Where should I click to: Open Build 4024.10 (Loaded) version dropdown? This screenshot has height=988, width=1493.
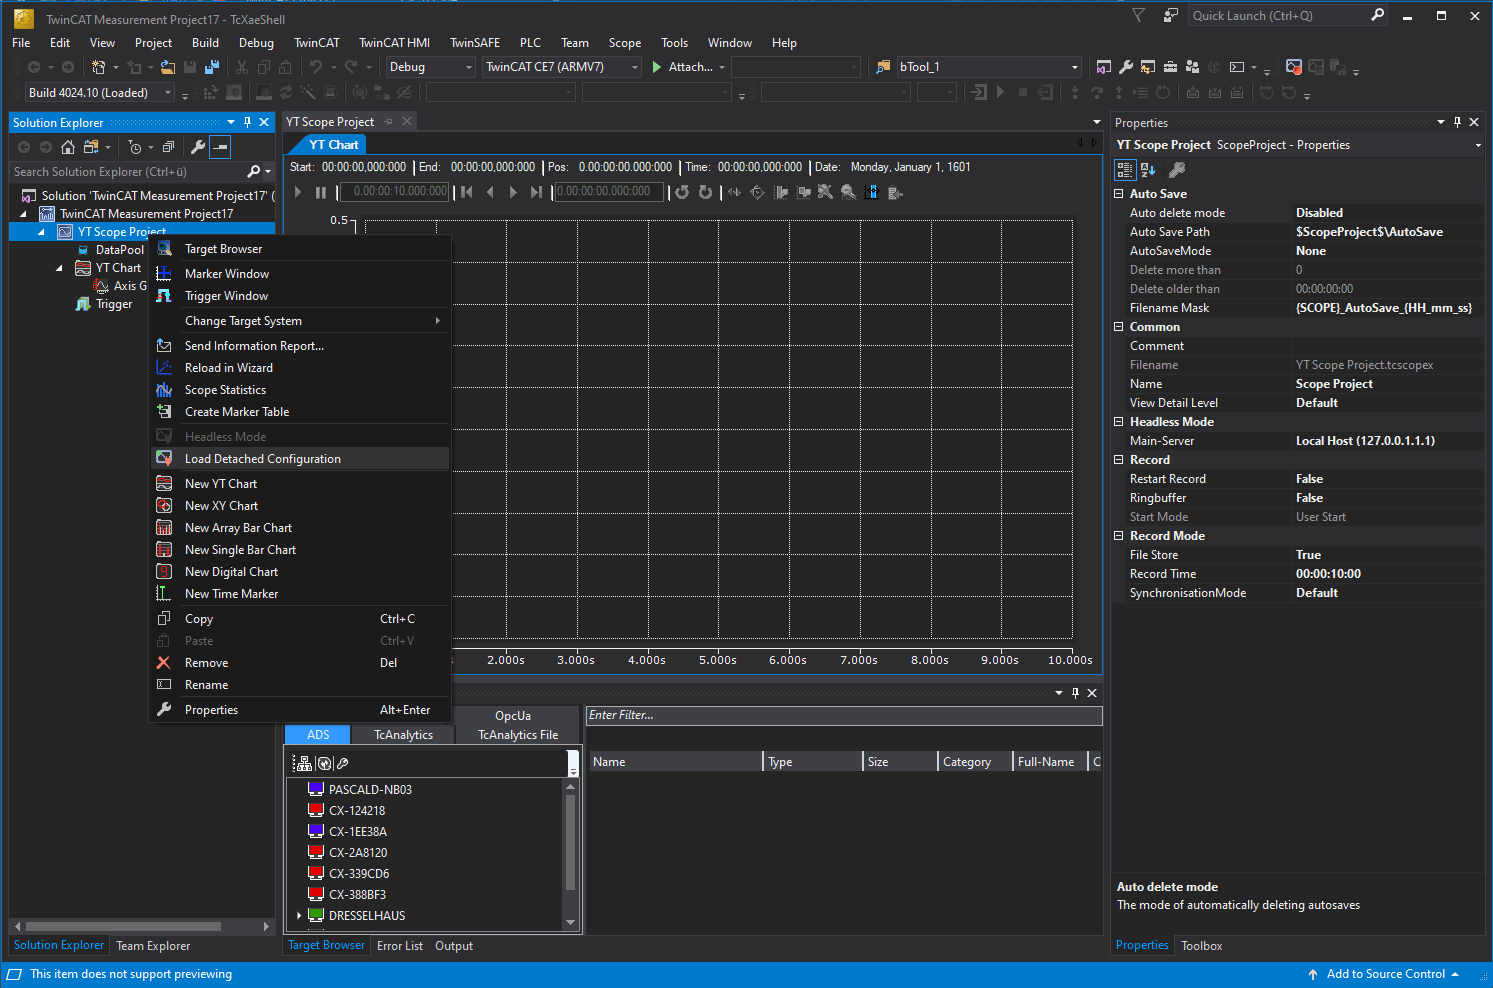click(x=99, y=93)
